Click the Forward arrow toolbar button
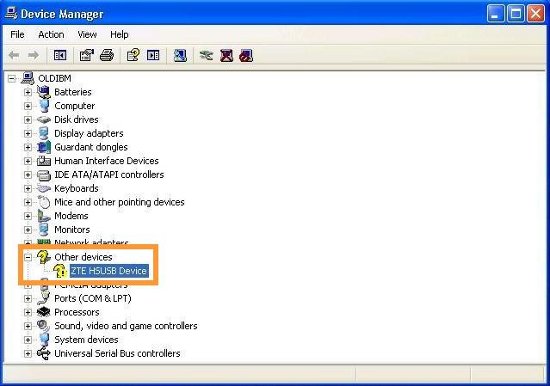The width and height of the screenshot is (550, 386). [33, 55]
